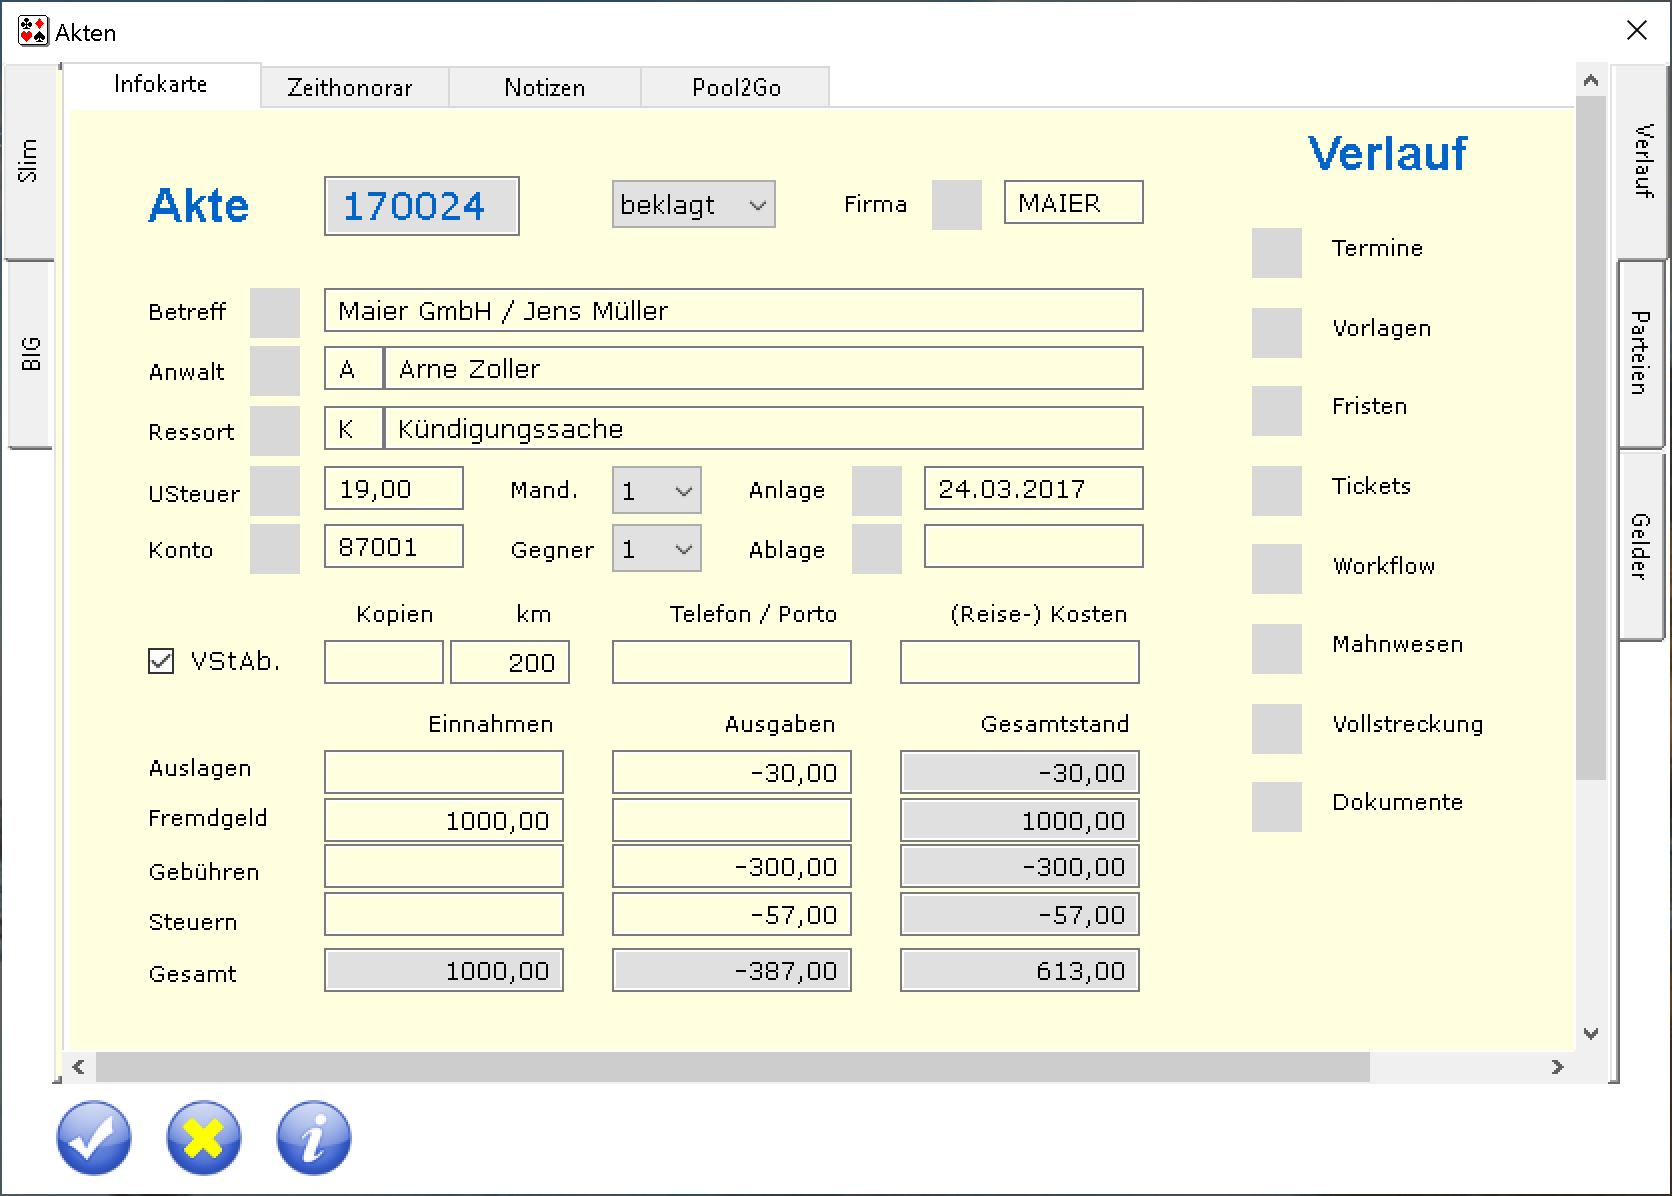1672x1196 pixels.
Task: Open the blue info icon
Action: coord(314,1138)
